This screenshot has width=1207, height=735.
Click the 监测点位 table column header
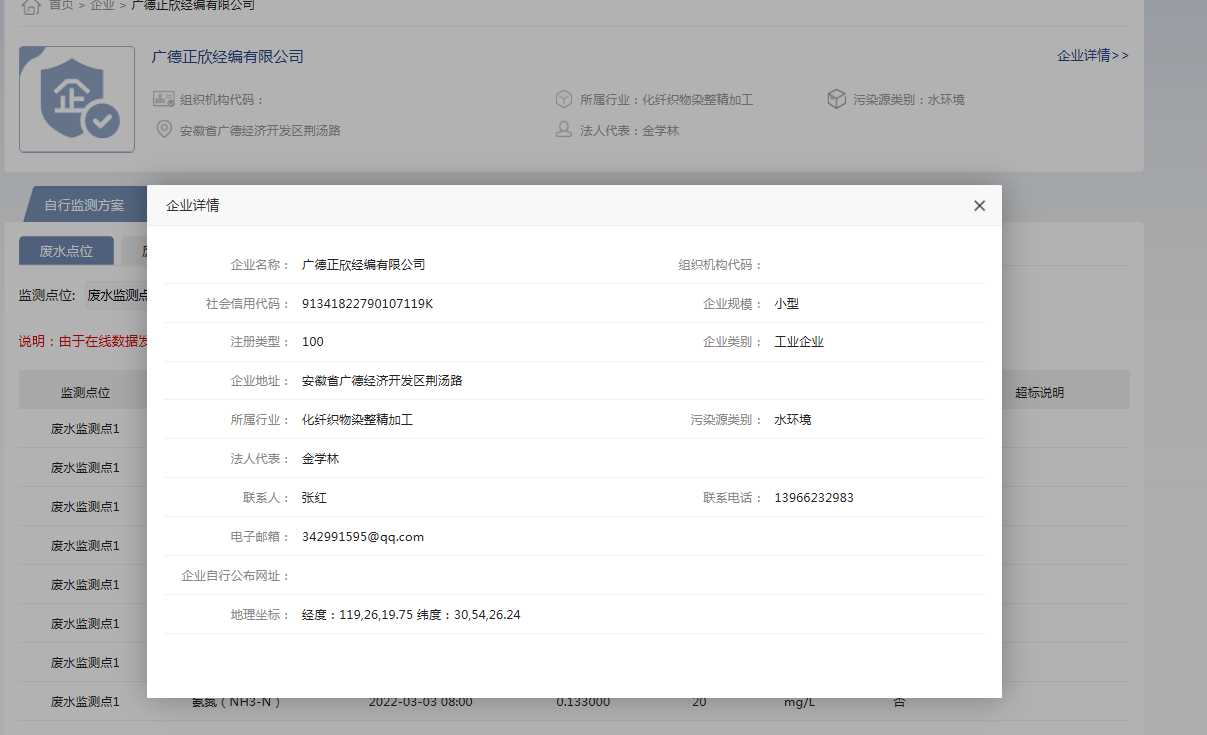pyautogui.click(x=85, y=393)
